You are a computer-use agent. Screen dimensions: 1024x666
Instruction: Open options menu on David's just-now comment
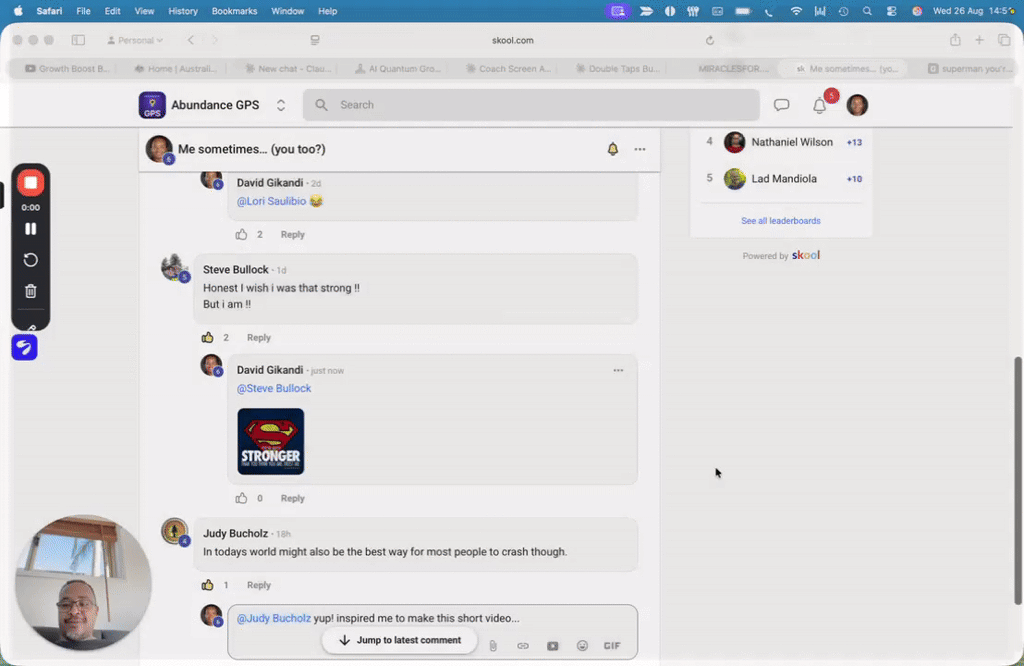[618, 370]
